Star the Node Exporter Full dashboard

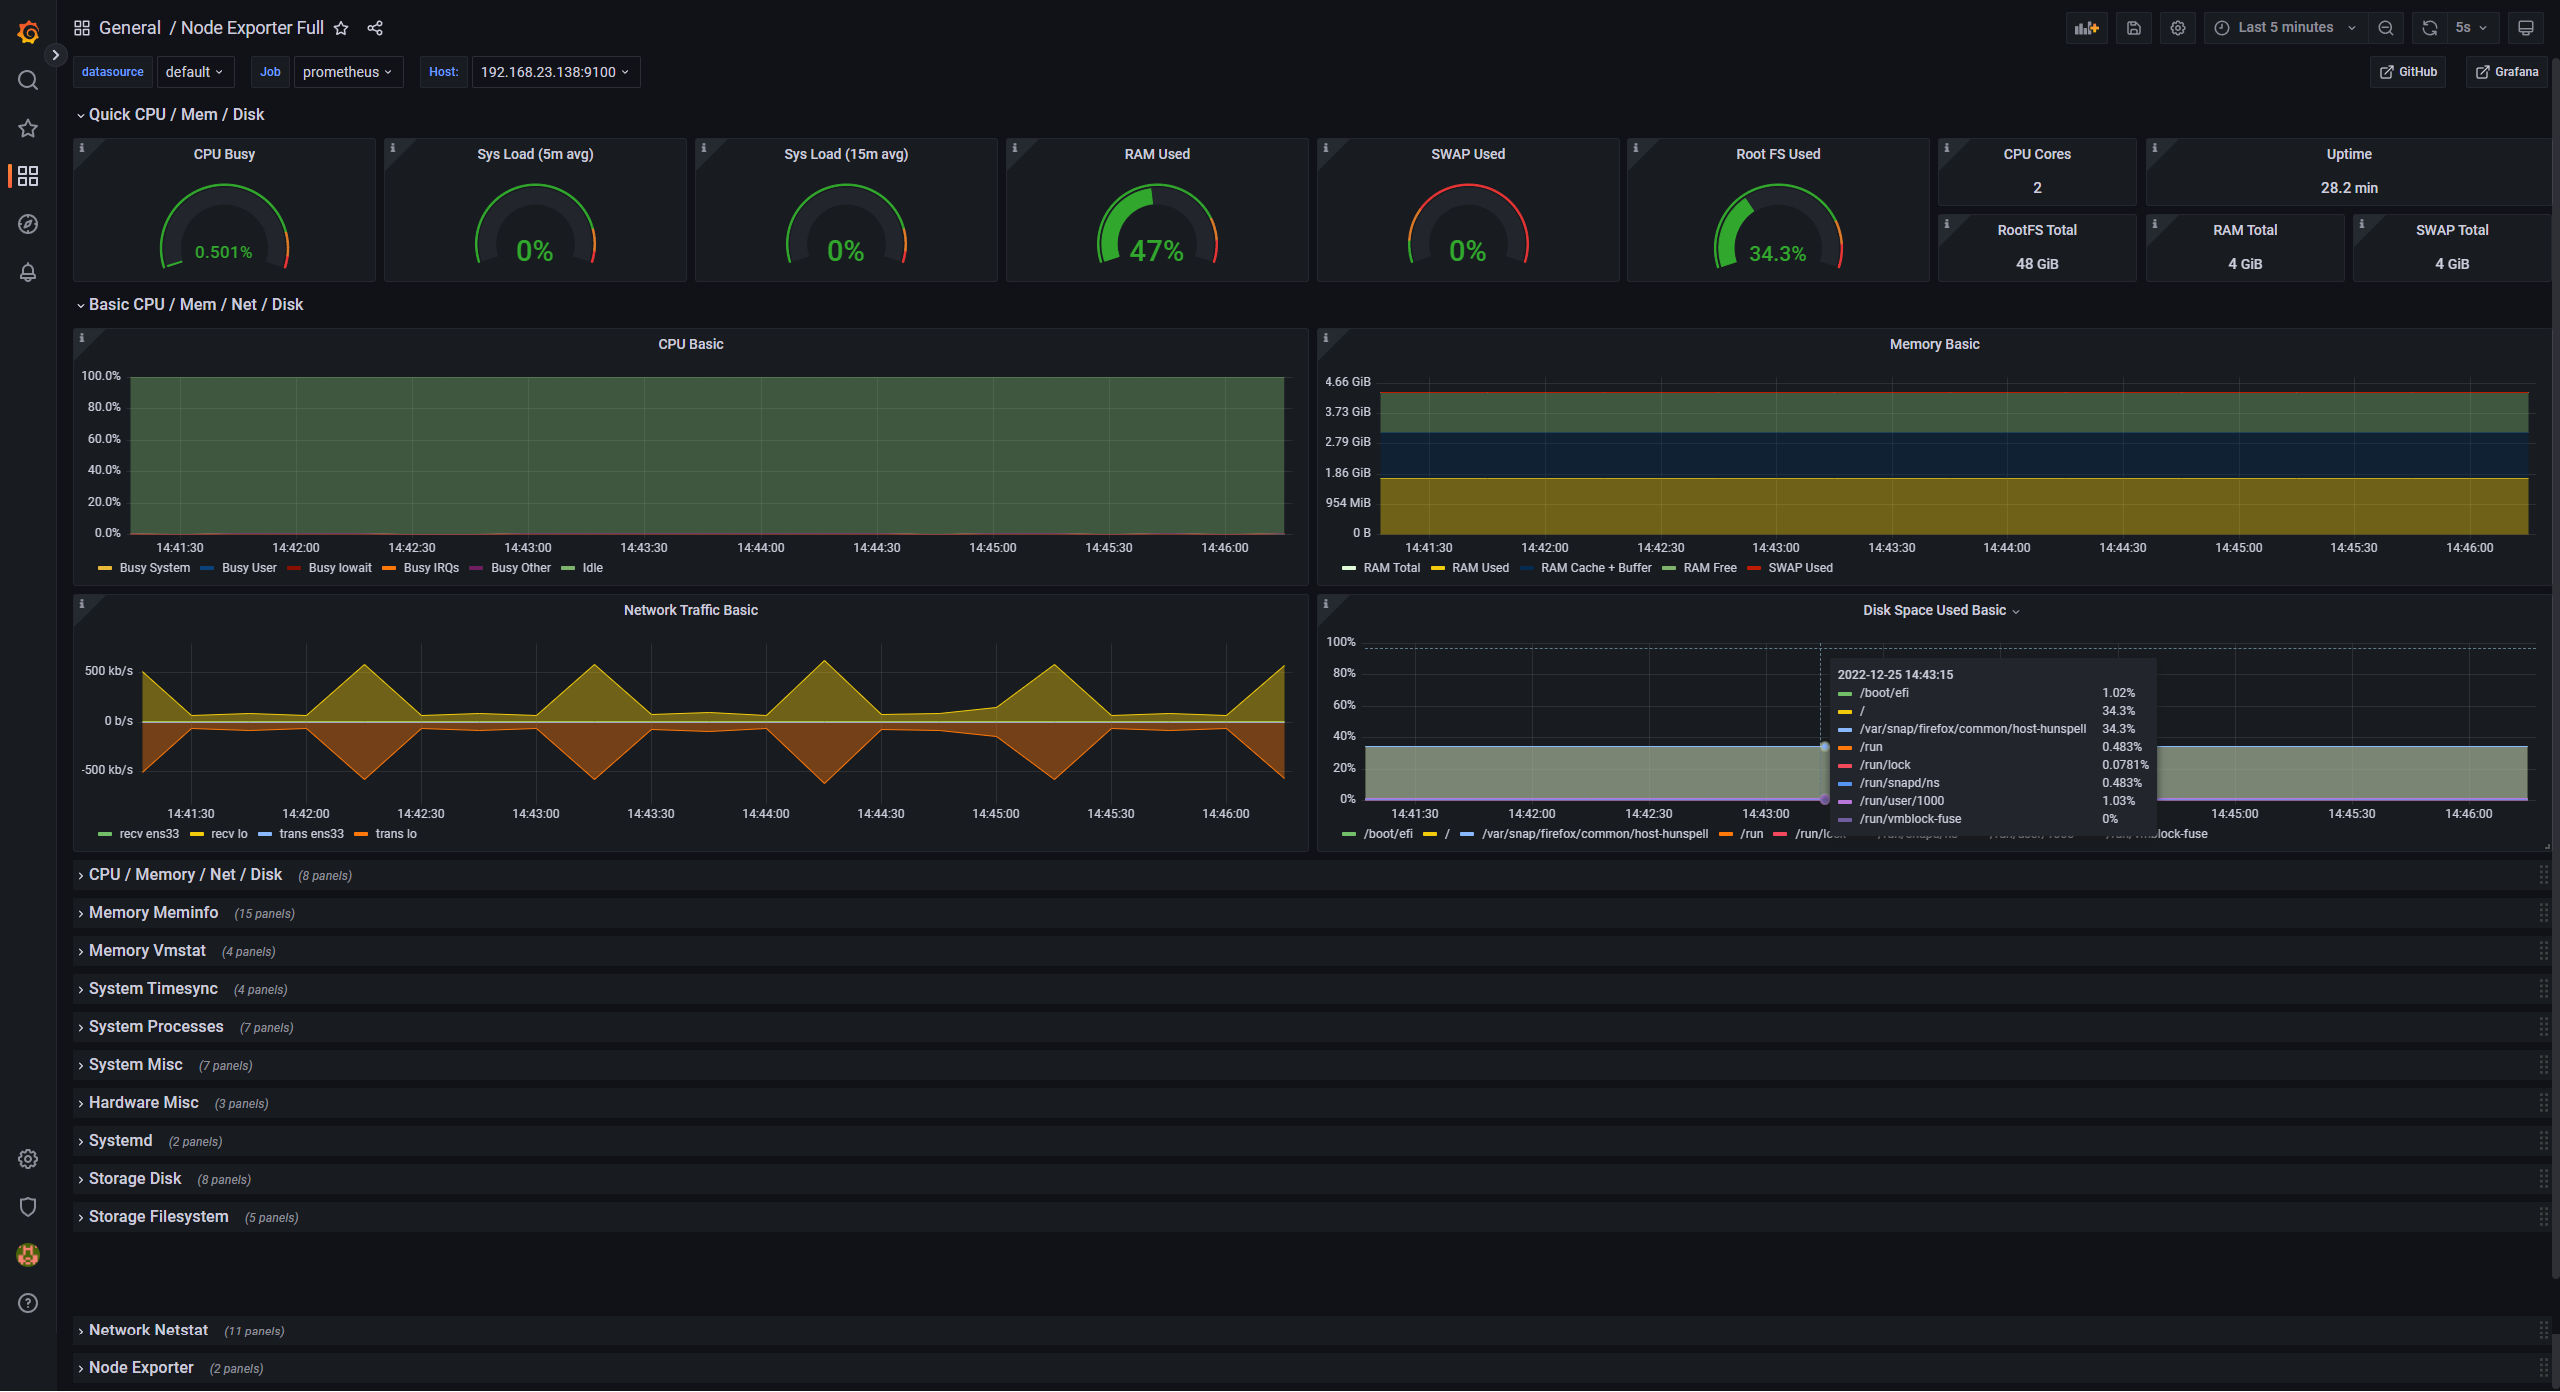click(341, 27)
